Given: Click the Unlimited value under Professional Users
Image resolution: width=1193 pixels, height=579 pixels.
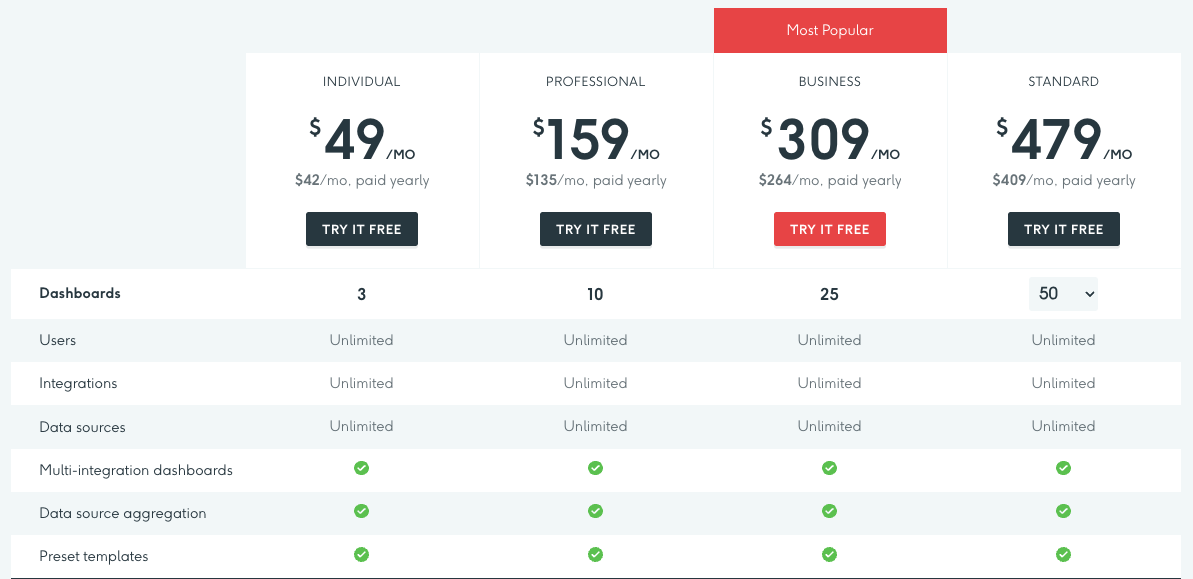Looking at the screenshot, I should pos(595,340).
